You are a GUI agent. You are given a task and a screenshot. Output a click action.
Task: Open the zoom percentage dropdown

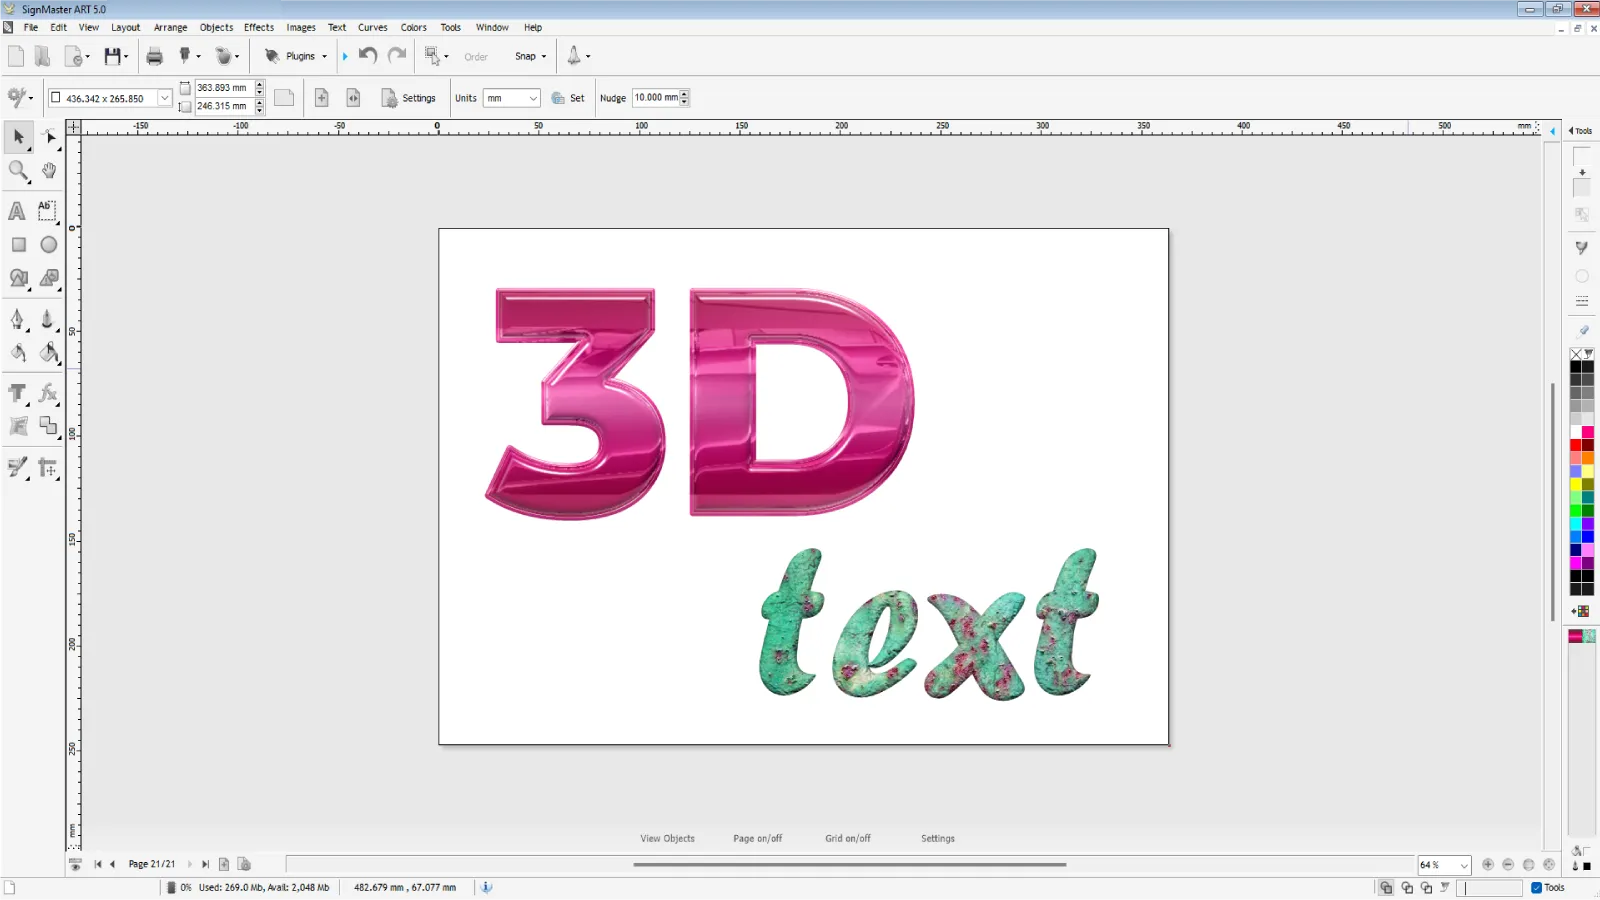click(1464, 865)
